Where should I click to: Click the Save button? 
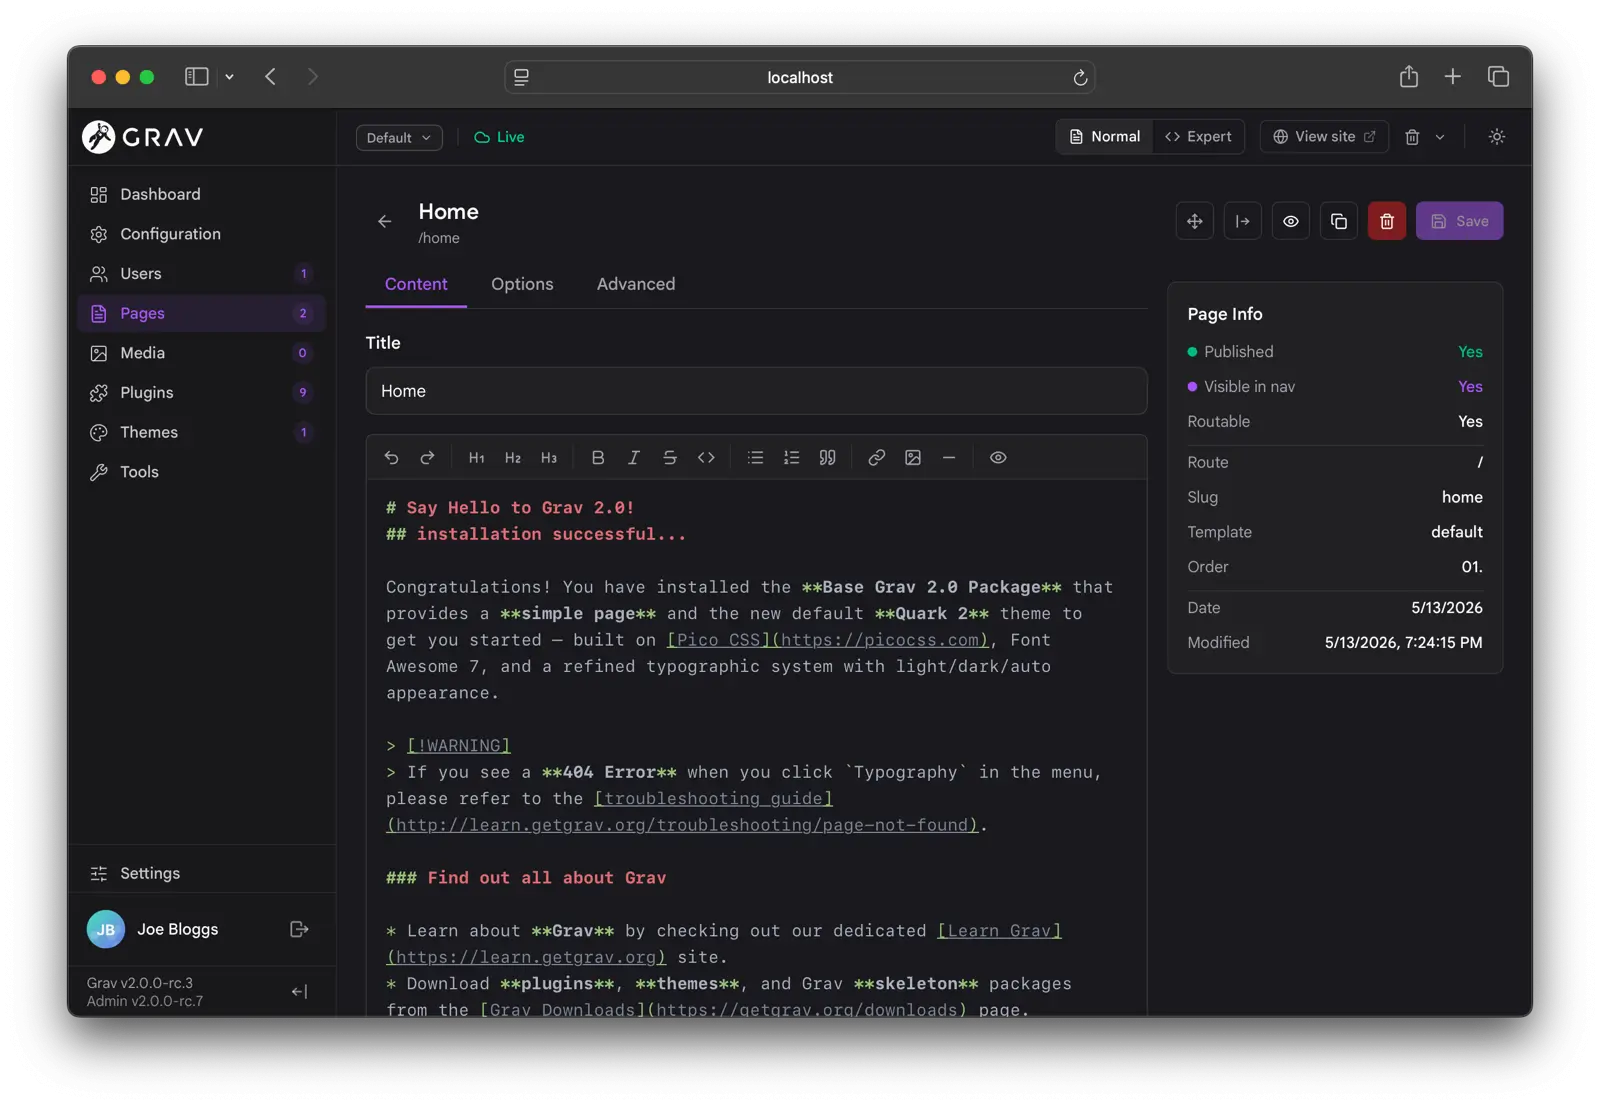pos(1459,221)
